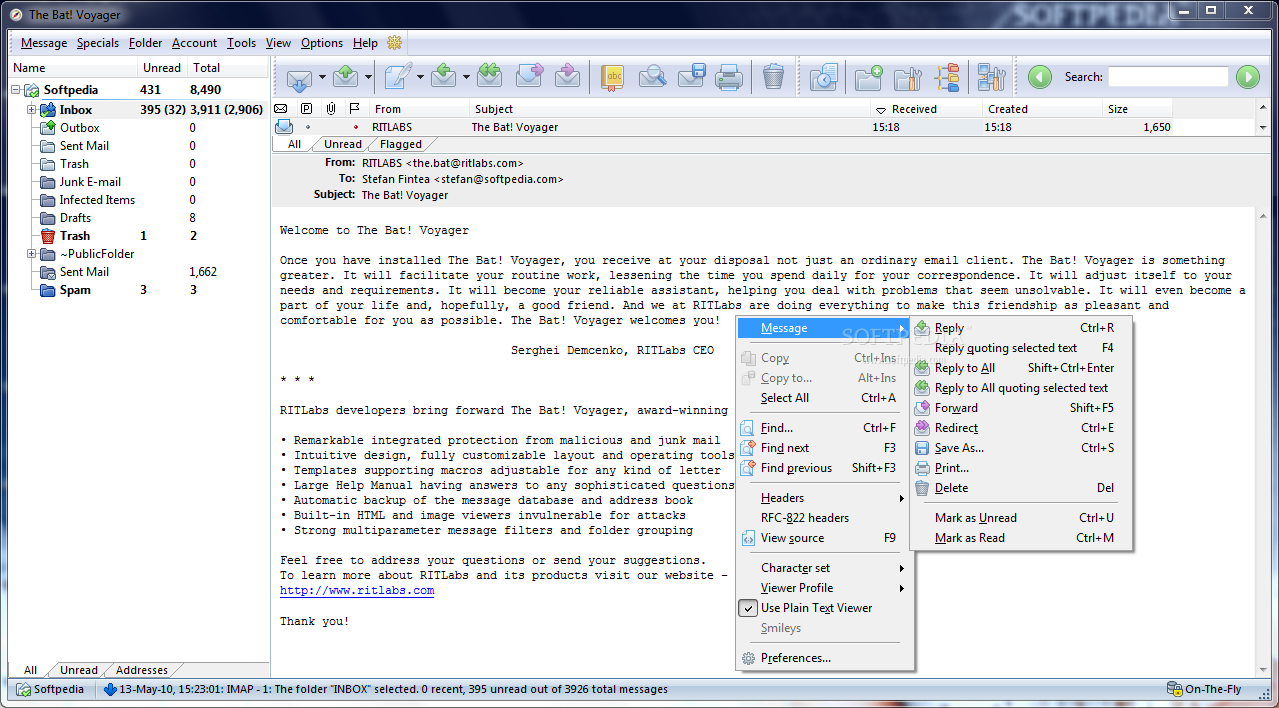Open the scheduler clock icon

pos(823,77)
